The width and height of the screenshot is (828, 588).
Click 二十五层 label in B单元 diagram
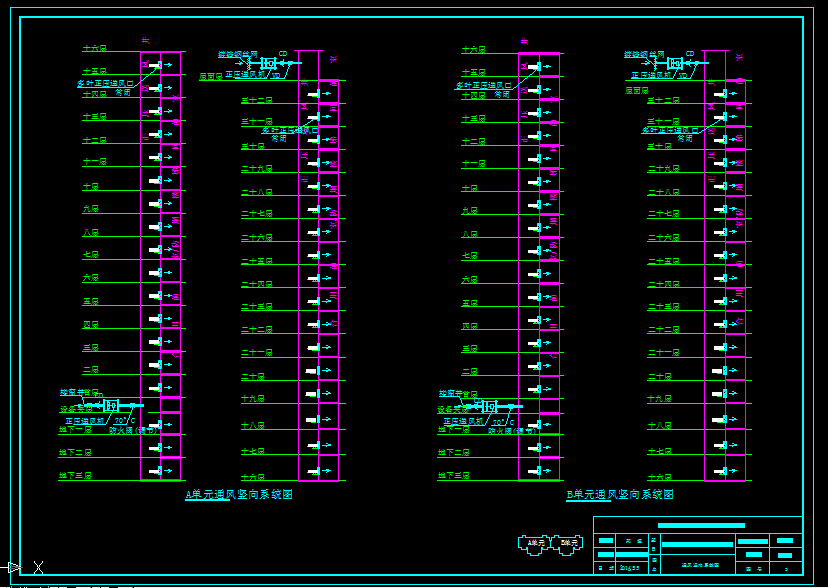[664, 261]
